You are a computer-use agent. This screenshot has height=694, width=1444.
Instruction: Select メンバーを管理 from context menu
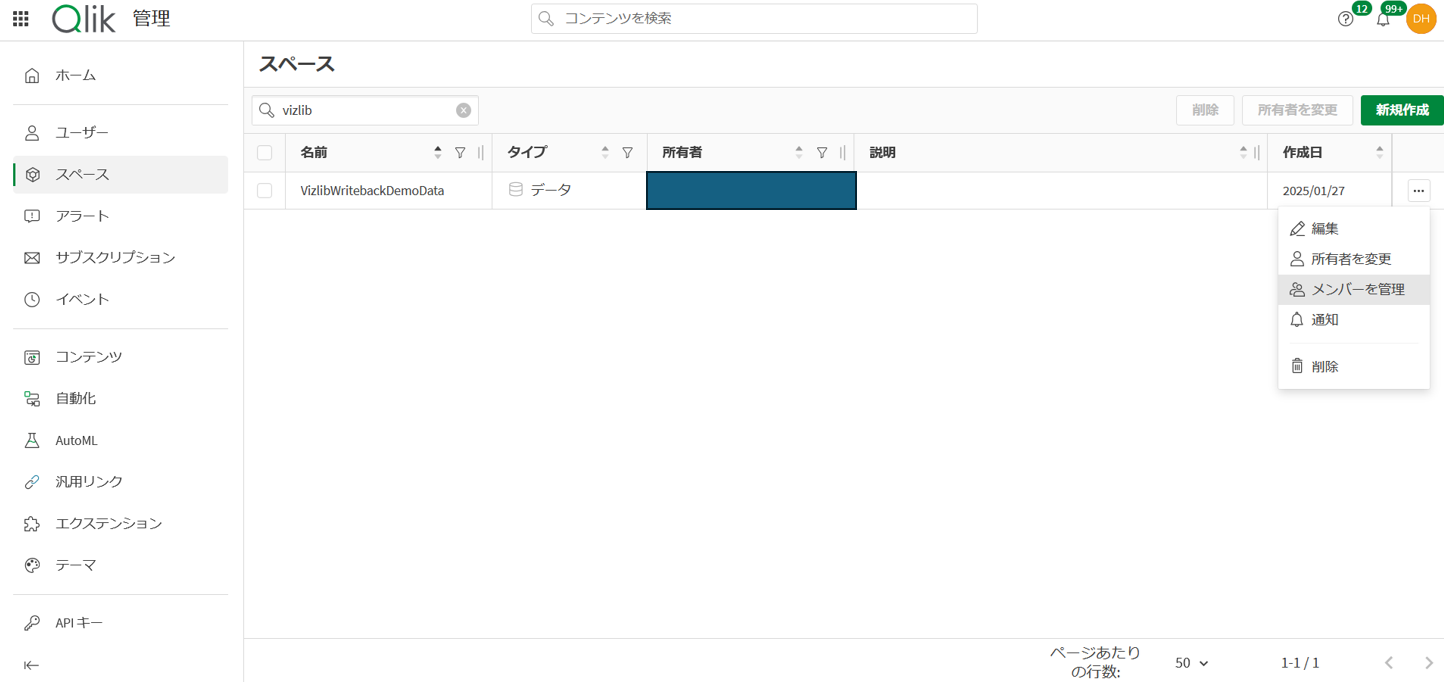(1357, 290)
